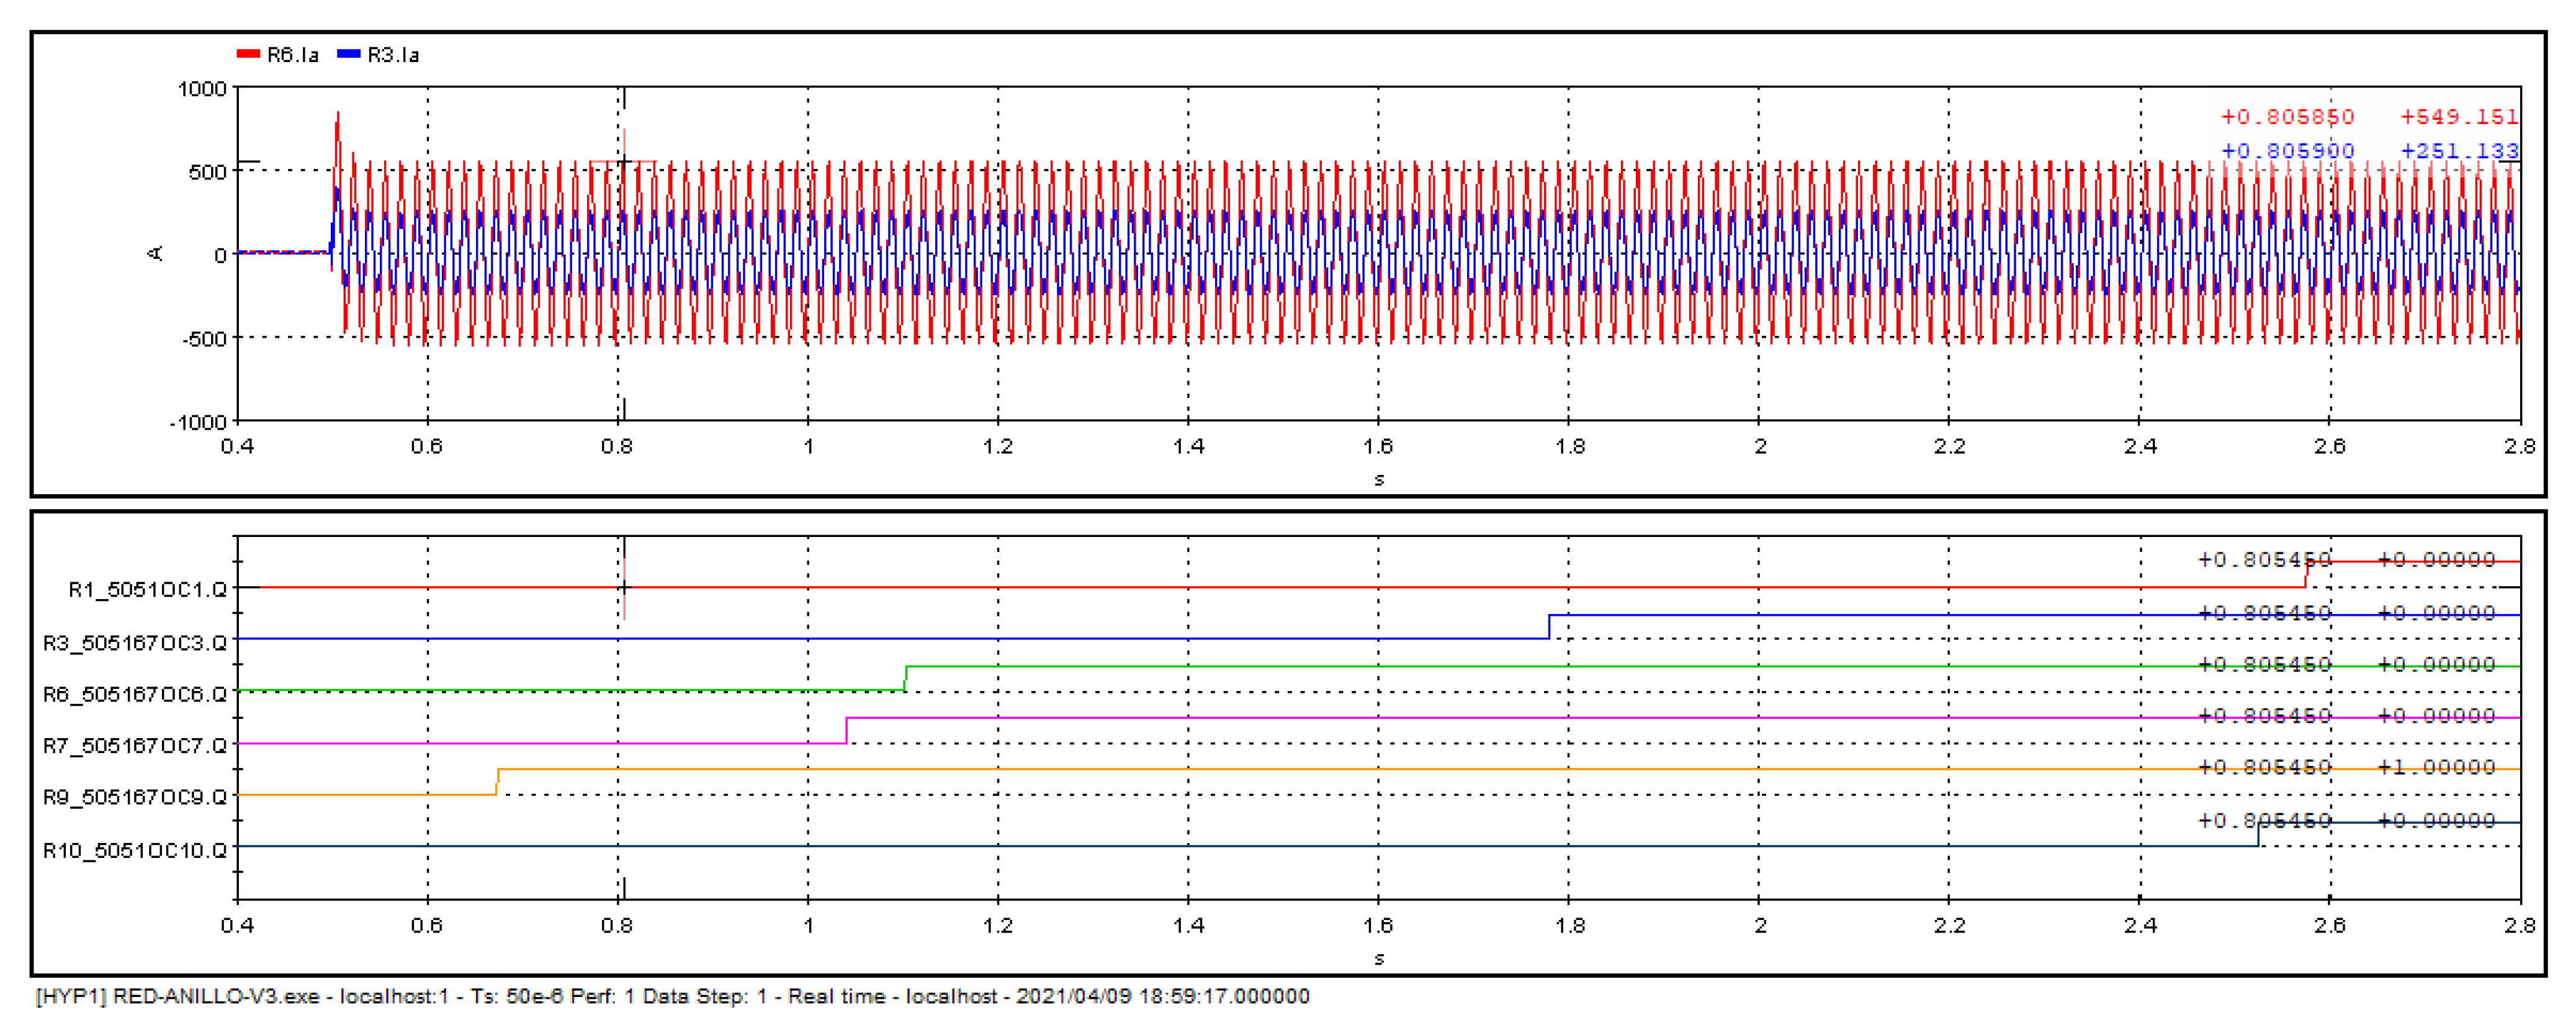The image size is (2576, 1033).
Task: Select the R7_505167OC7.Q signal label
Action: click(x=134, y=745)
